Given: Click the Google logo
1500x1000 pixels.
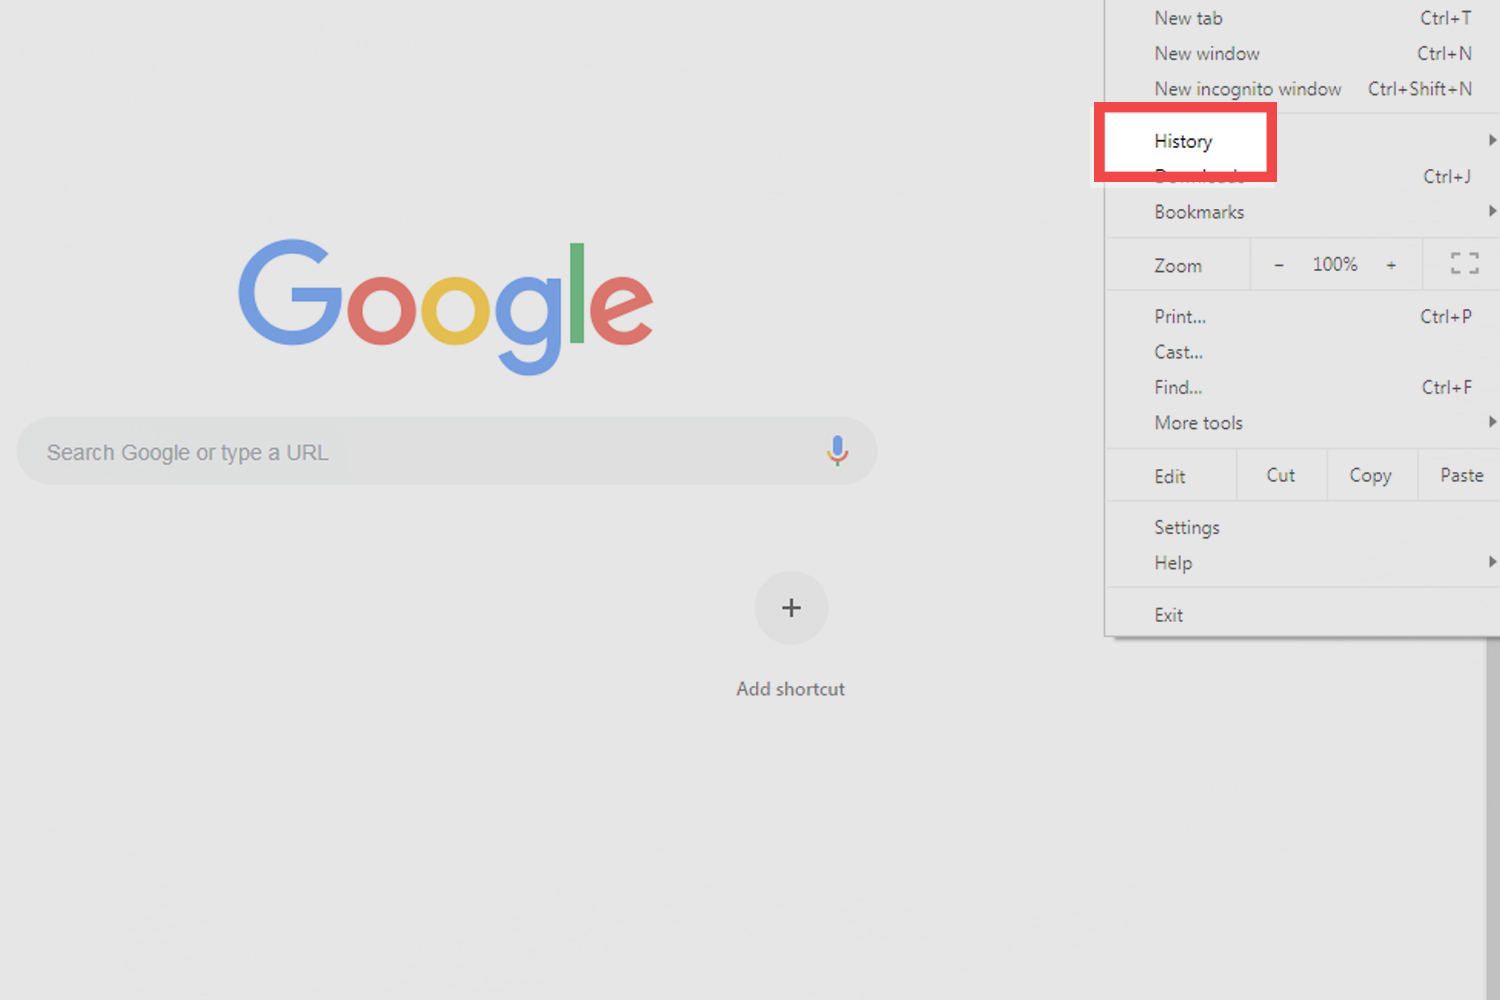Looking at the screenshot, I should point(445,305).
